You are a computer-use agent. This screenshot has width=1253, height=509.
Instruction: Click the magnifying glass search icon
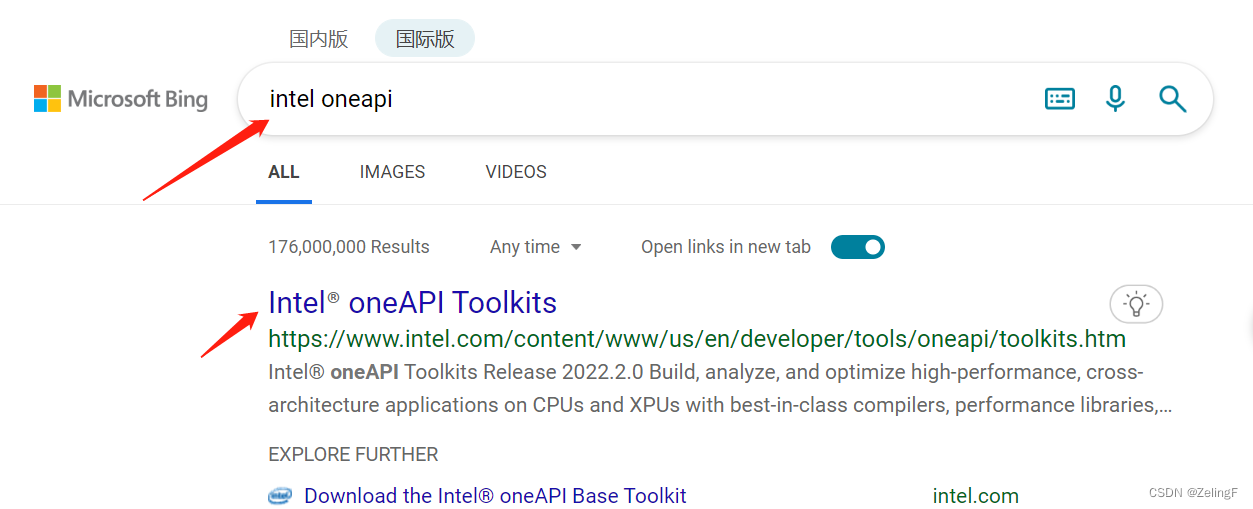[x=1172, y=98]
